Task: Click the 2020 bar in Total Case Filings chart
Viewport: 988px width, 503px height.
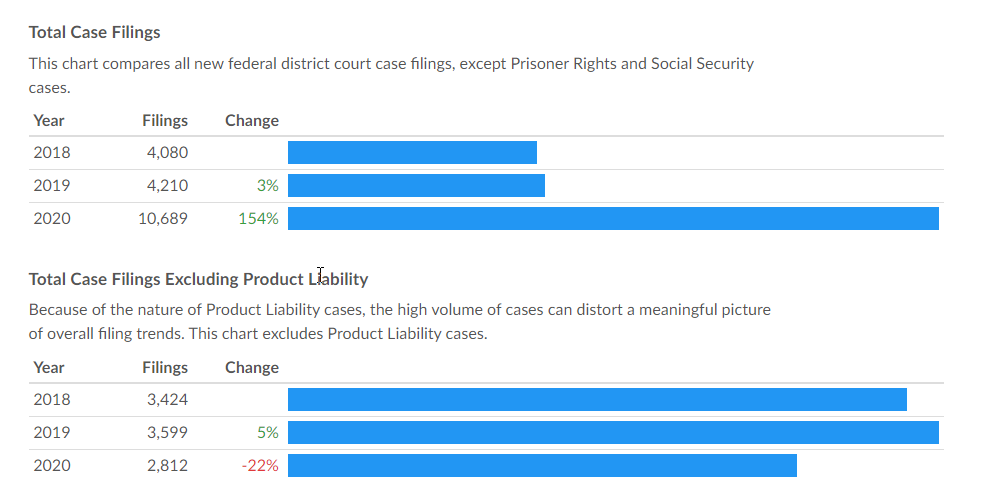Action: [x=613, y=219]
